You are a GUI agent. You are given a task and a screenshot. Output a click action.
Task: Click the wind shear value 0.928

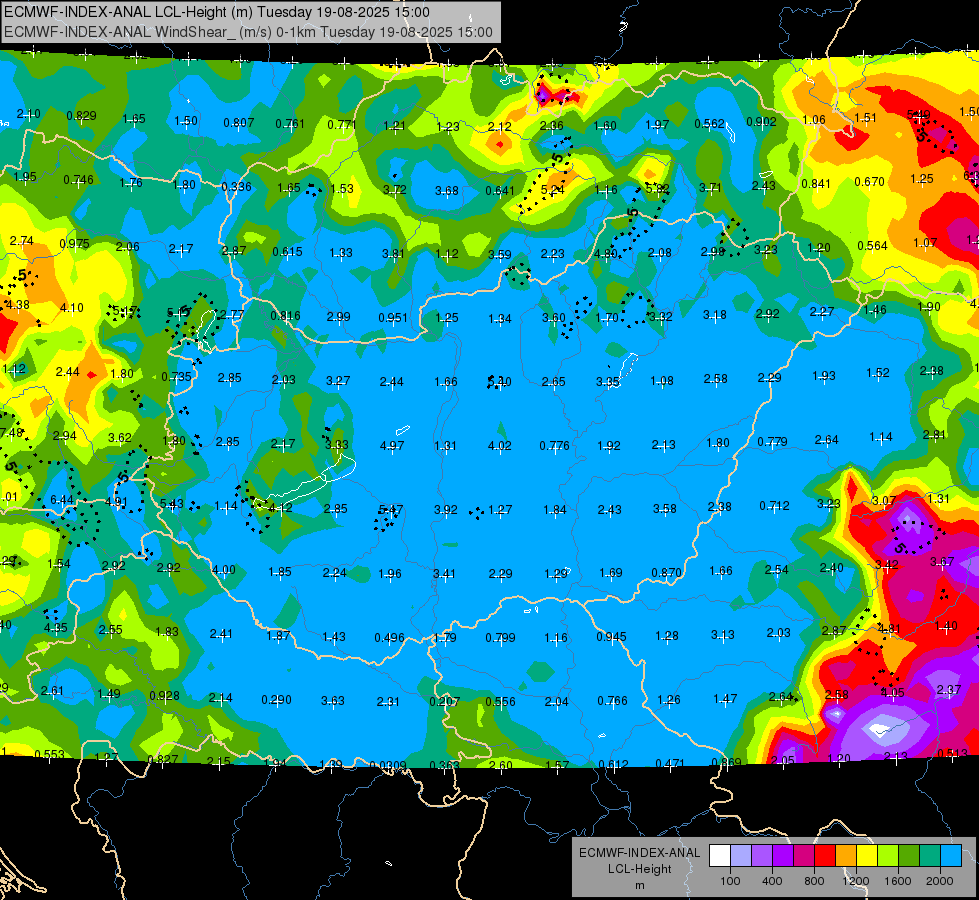coord(164,696)
